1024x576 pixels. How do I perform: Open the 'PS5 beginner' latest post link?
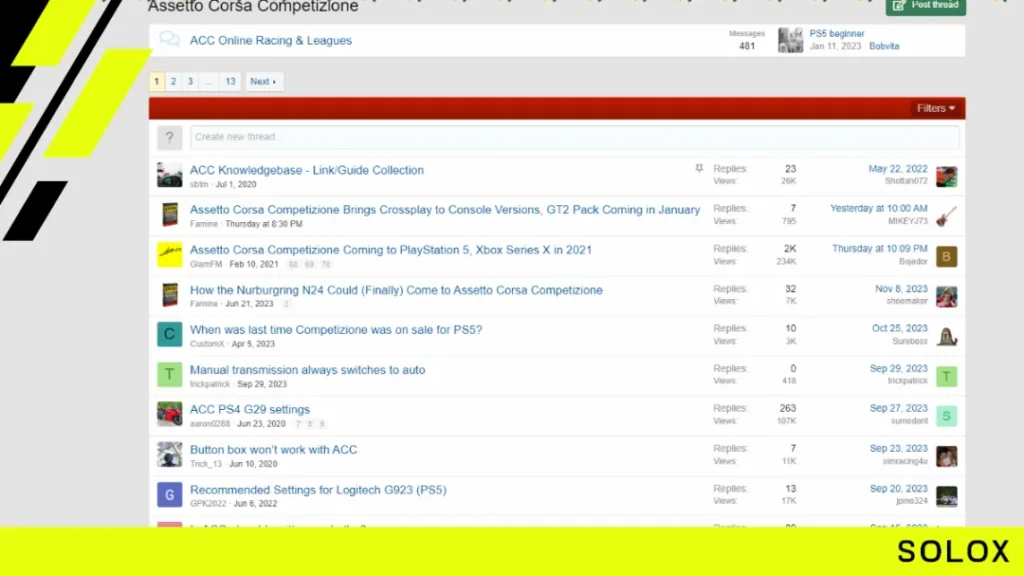[x=837, y=33]
